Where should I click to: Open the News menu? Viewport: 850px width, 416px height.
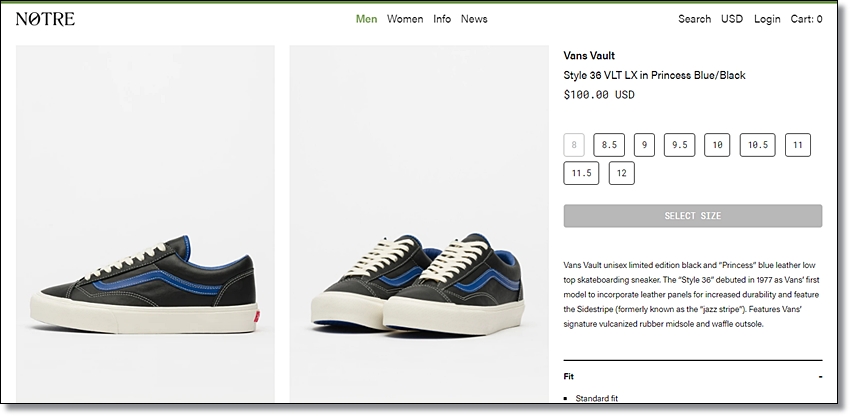tap(474, 19)
